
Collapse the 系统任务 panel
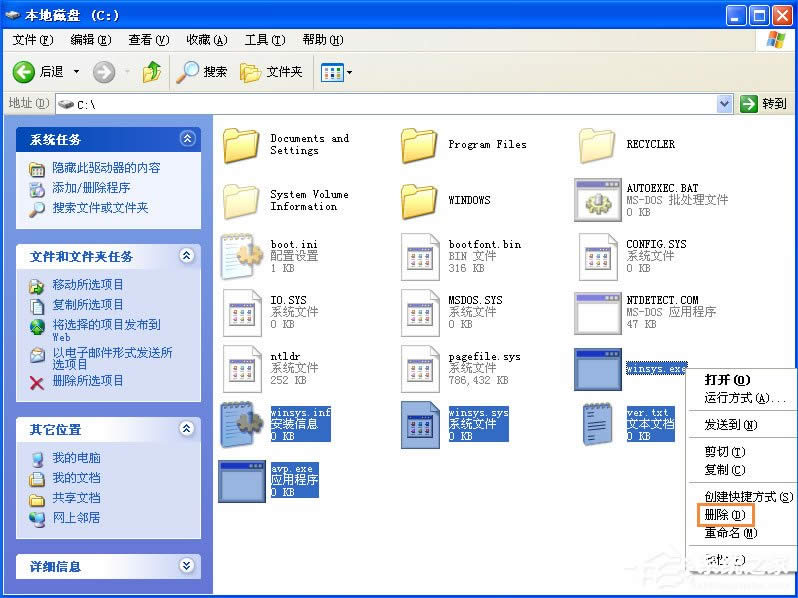pos(187,139)
